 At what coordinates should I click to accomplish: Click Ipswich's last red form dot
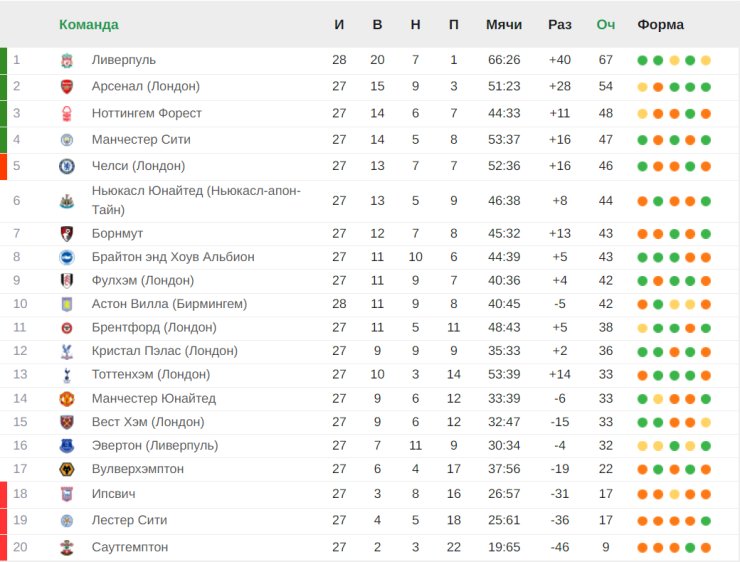706,494
